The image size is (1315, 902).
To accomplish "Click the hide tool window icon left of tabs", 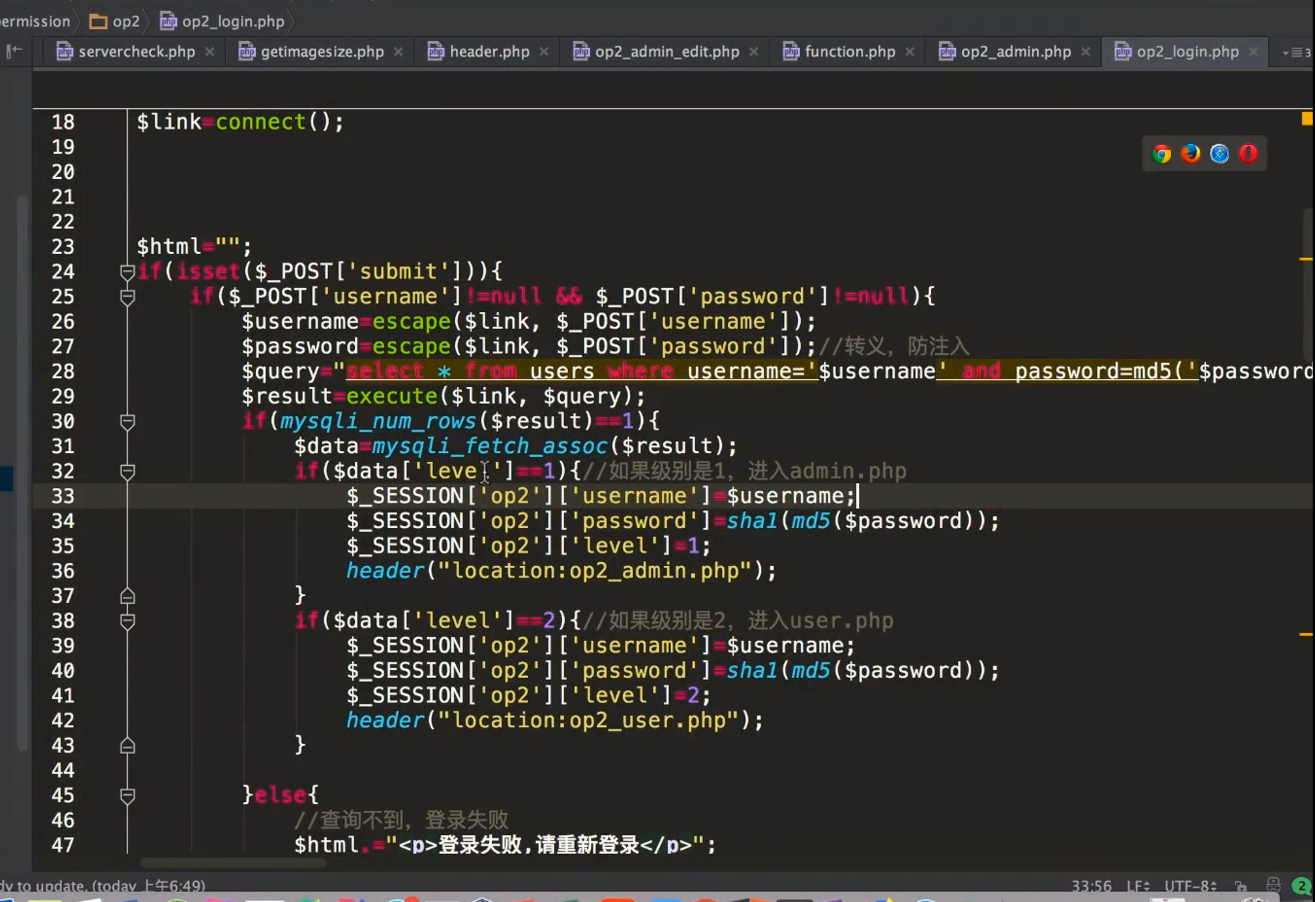I will (x=14, y=51).
